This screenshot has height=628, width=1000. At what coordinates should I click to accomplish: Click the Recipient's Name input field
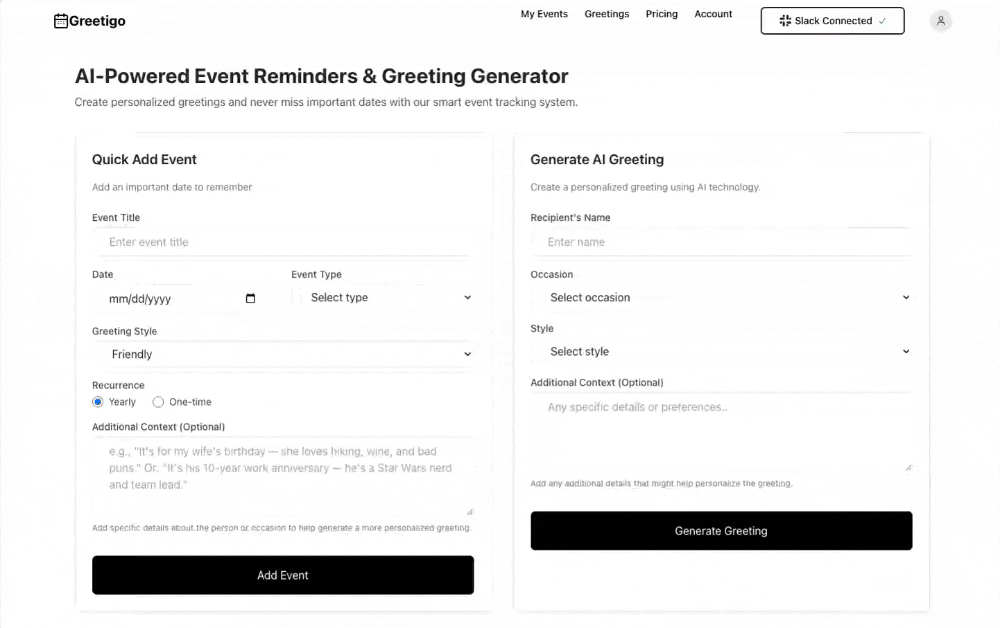click(x=721, y=242)
